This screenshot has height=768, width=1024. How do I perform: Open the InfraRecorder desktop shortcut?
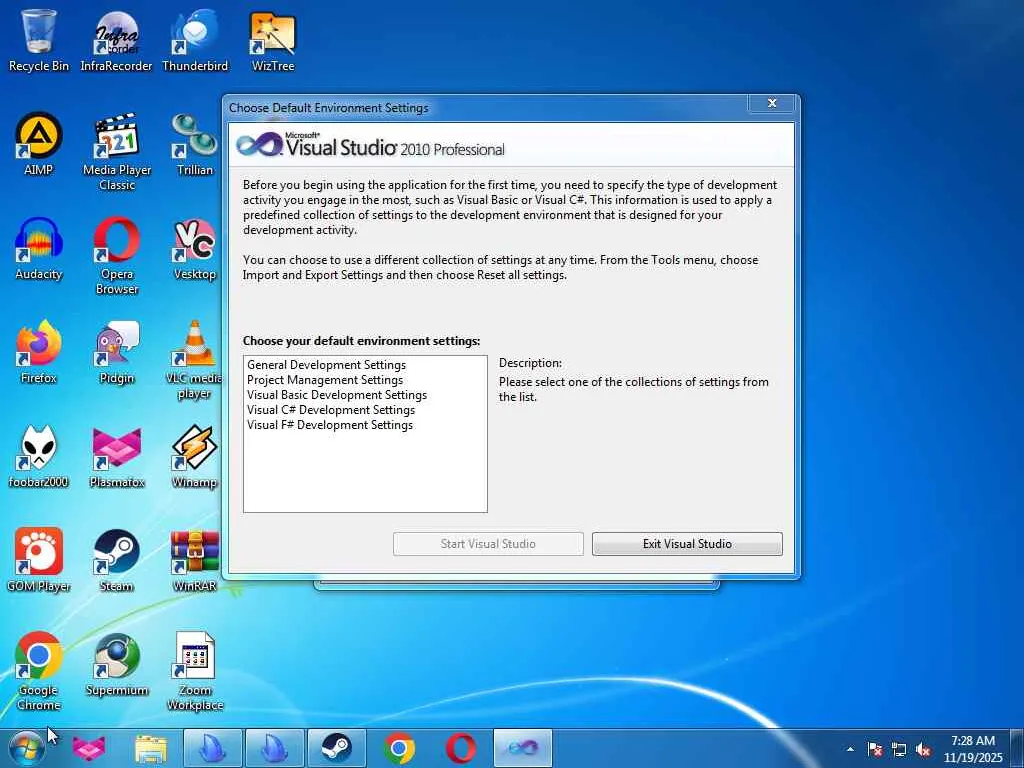click(116, 40)
